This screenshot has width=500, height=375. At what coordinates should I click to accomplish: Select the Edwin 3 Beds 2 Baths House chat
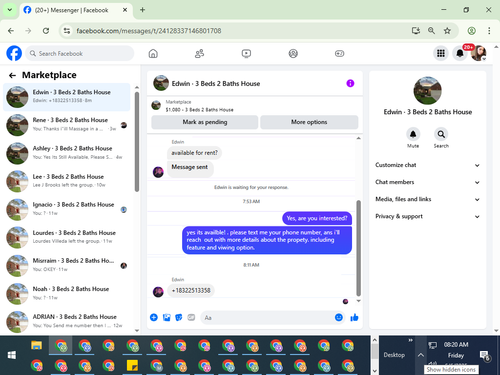[67, 97]
